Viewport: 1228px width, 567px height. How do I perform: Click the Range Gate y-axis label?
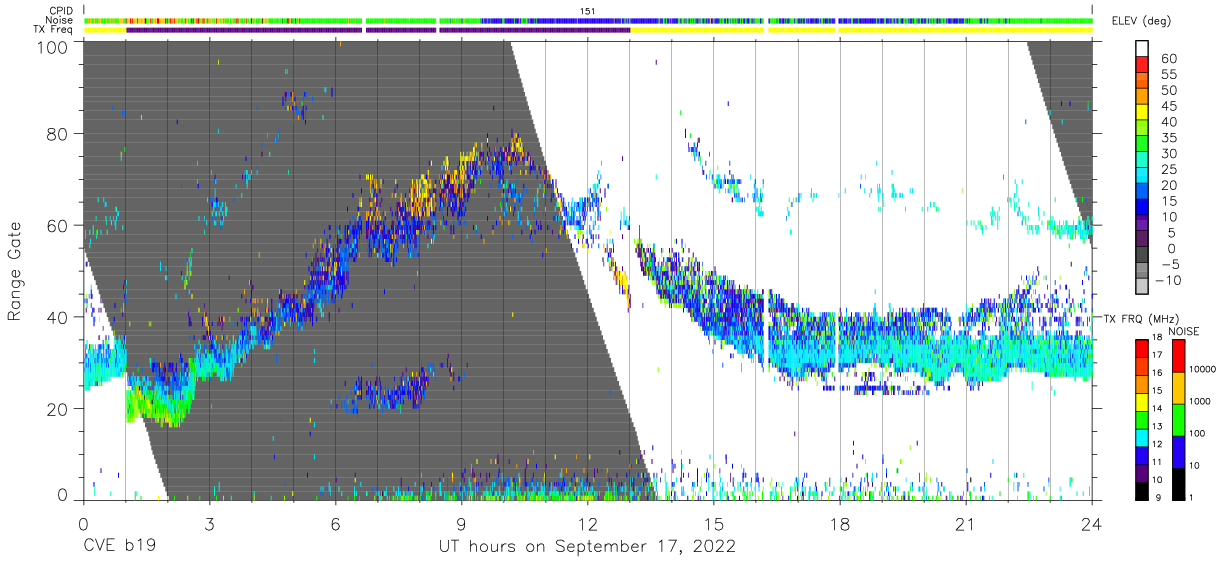[16, 272]
